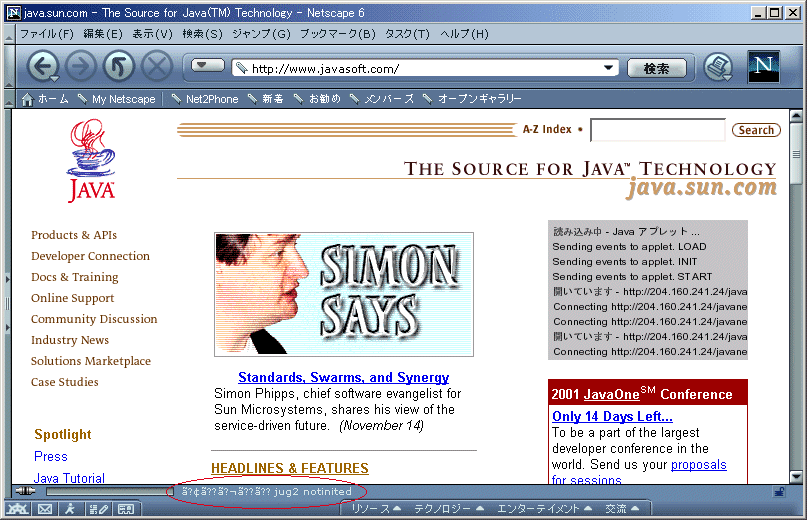Click the security lock icon in status bar
This screenshot has height=520, width=807.
779,492
